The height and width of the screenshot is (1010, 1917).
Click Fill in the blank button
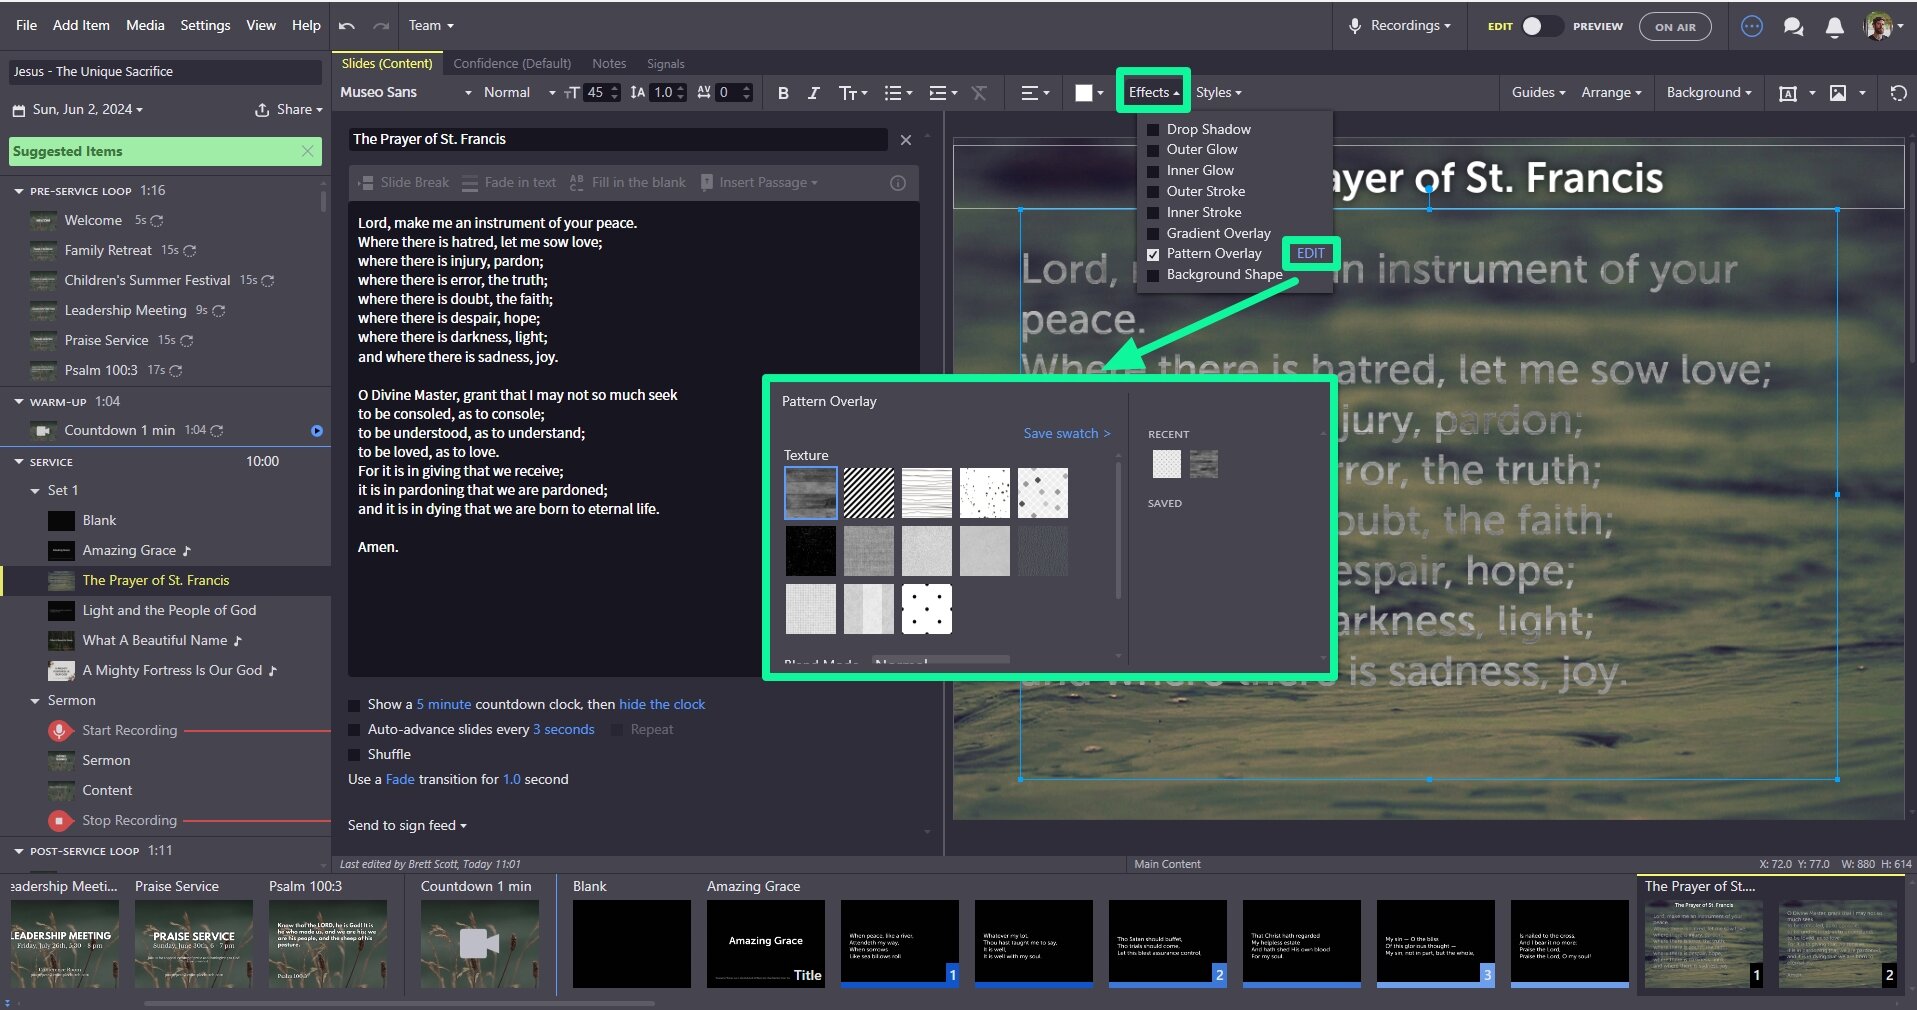click(628, 183)
